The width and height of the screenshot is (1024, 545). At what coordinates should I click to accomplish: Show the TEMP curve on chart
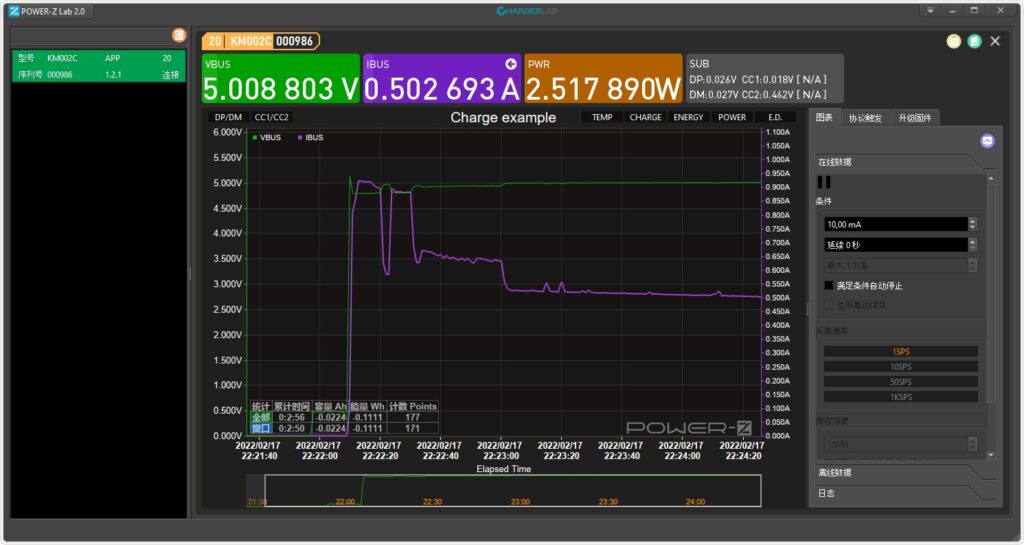(x=601, y=117)
